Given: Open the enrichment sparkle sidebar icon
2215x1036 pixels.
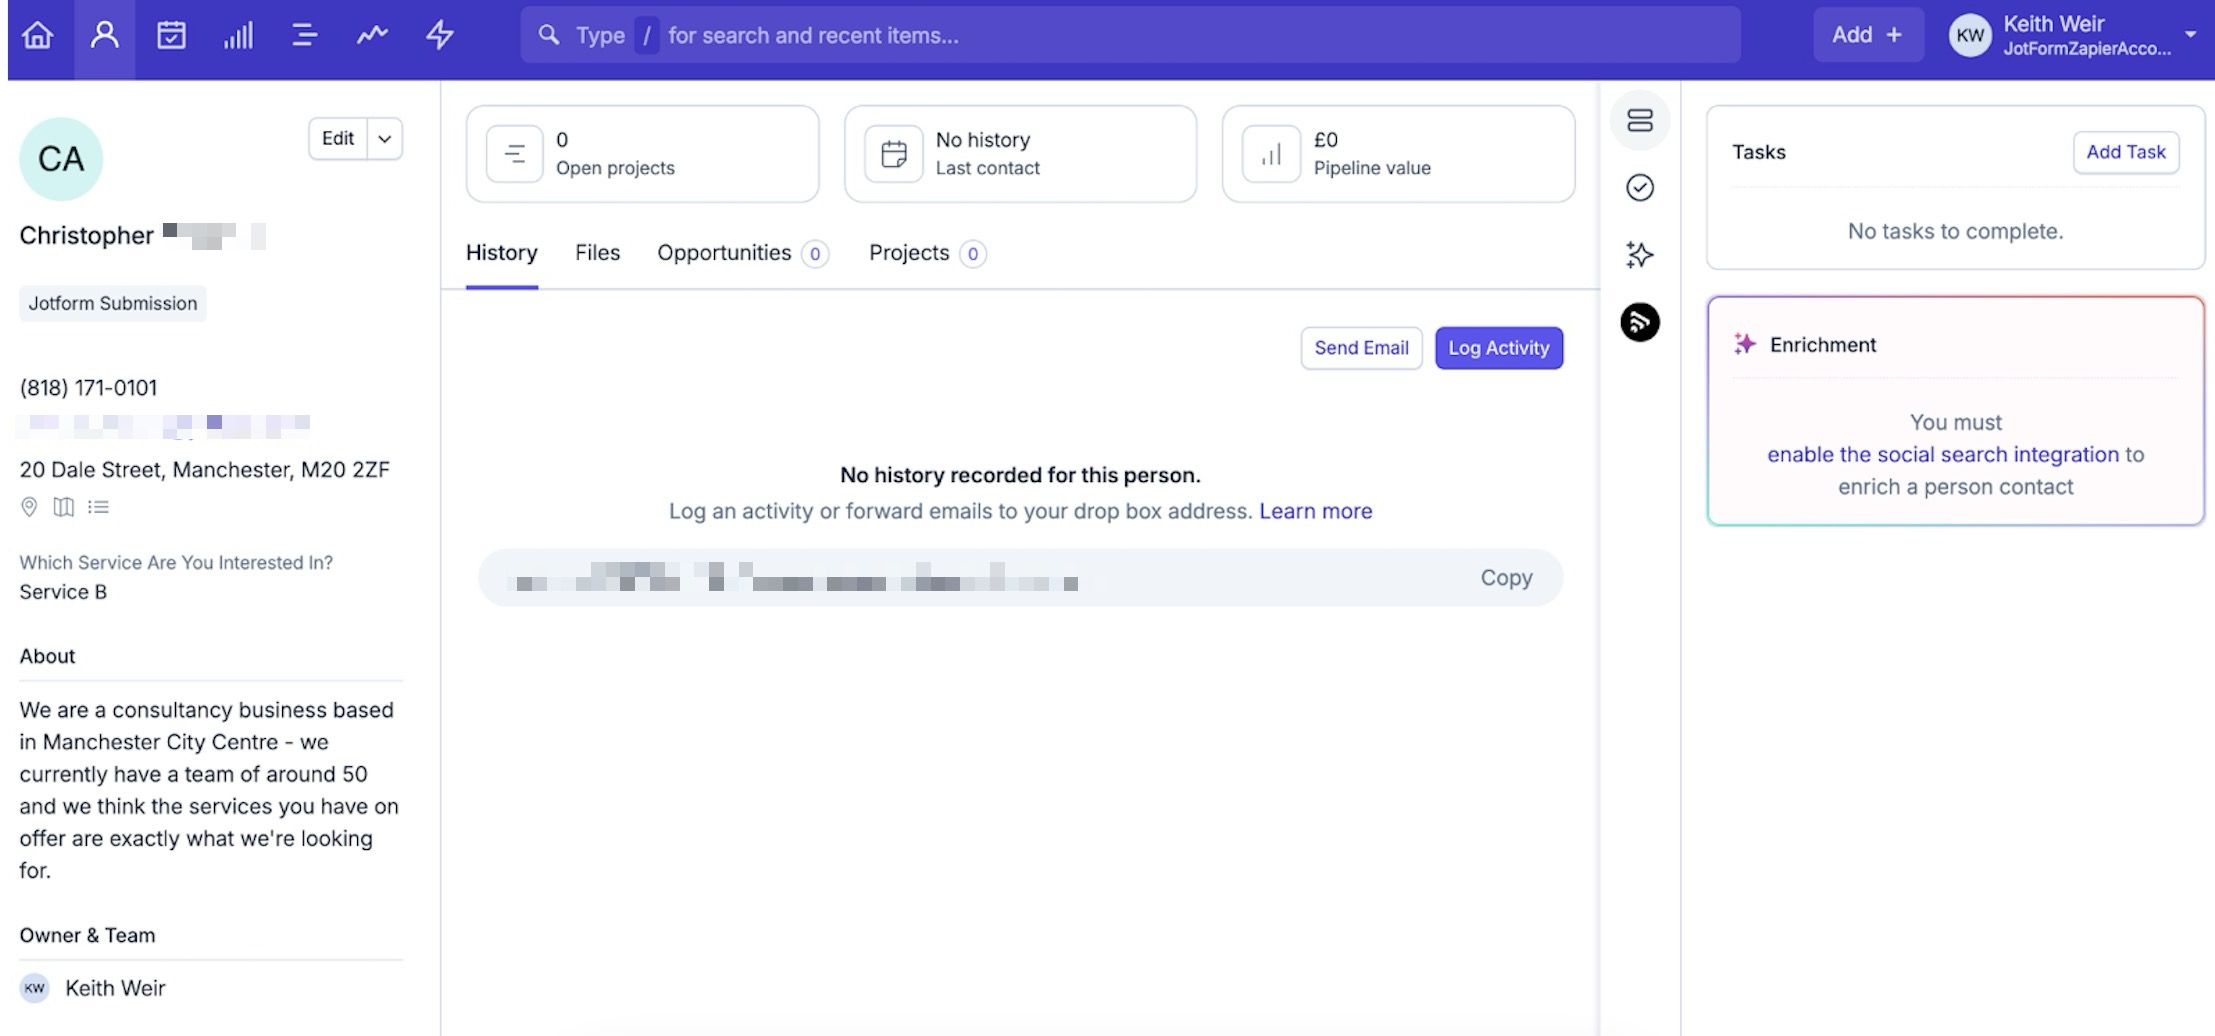Looking at the screenshot, I should click(1640, 255).
